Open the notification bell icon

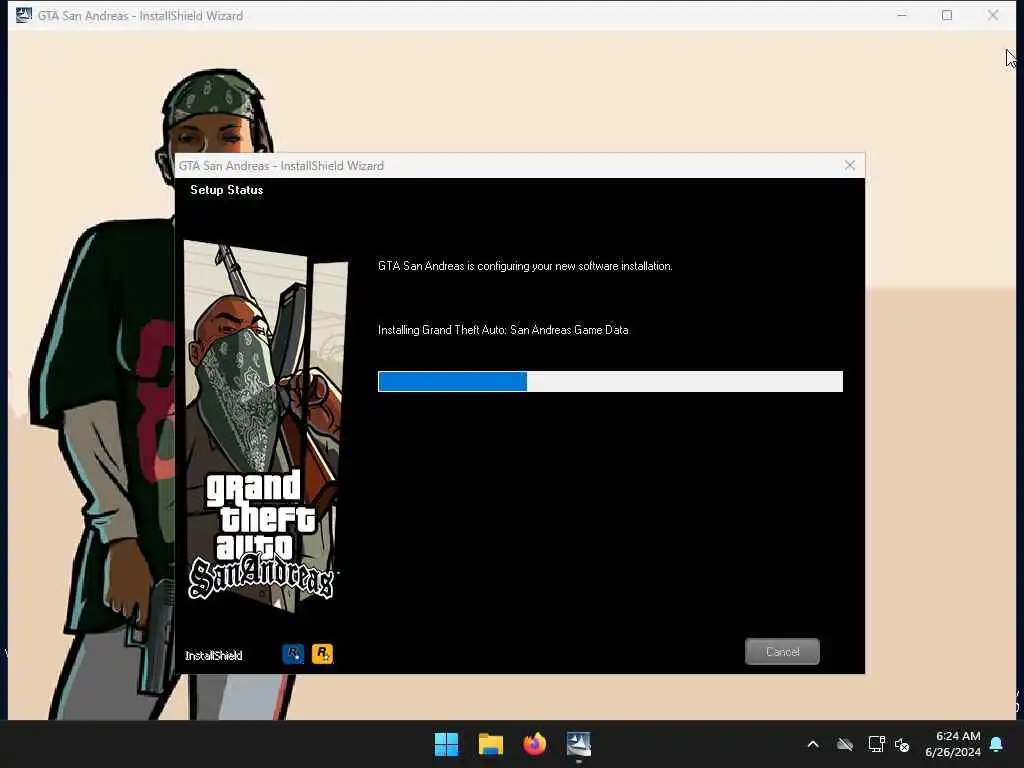[997, 744]
